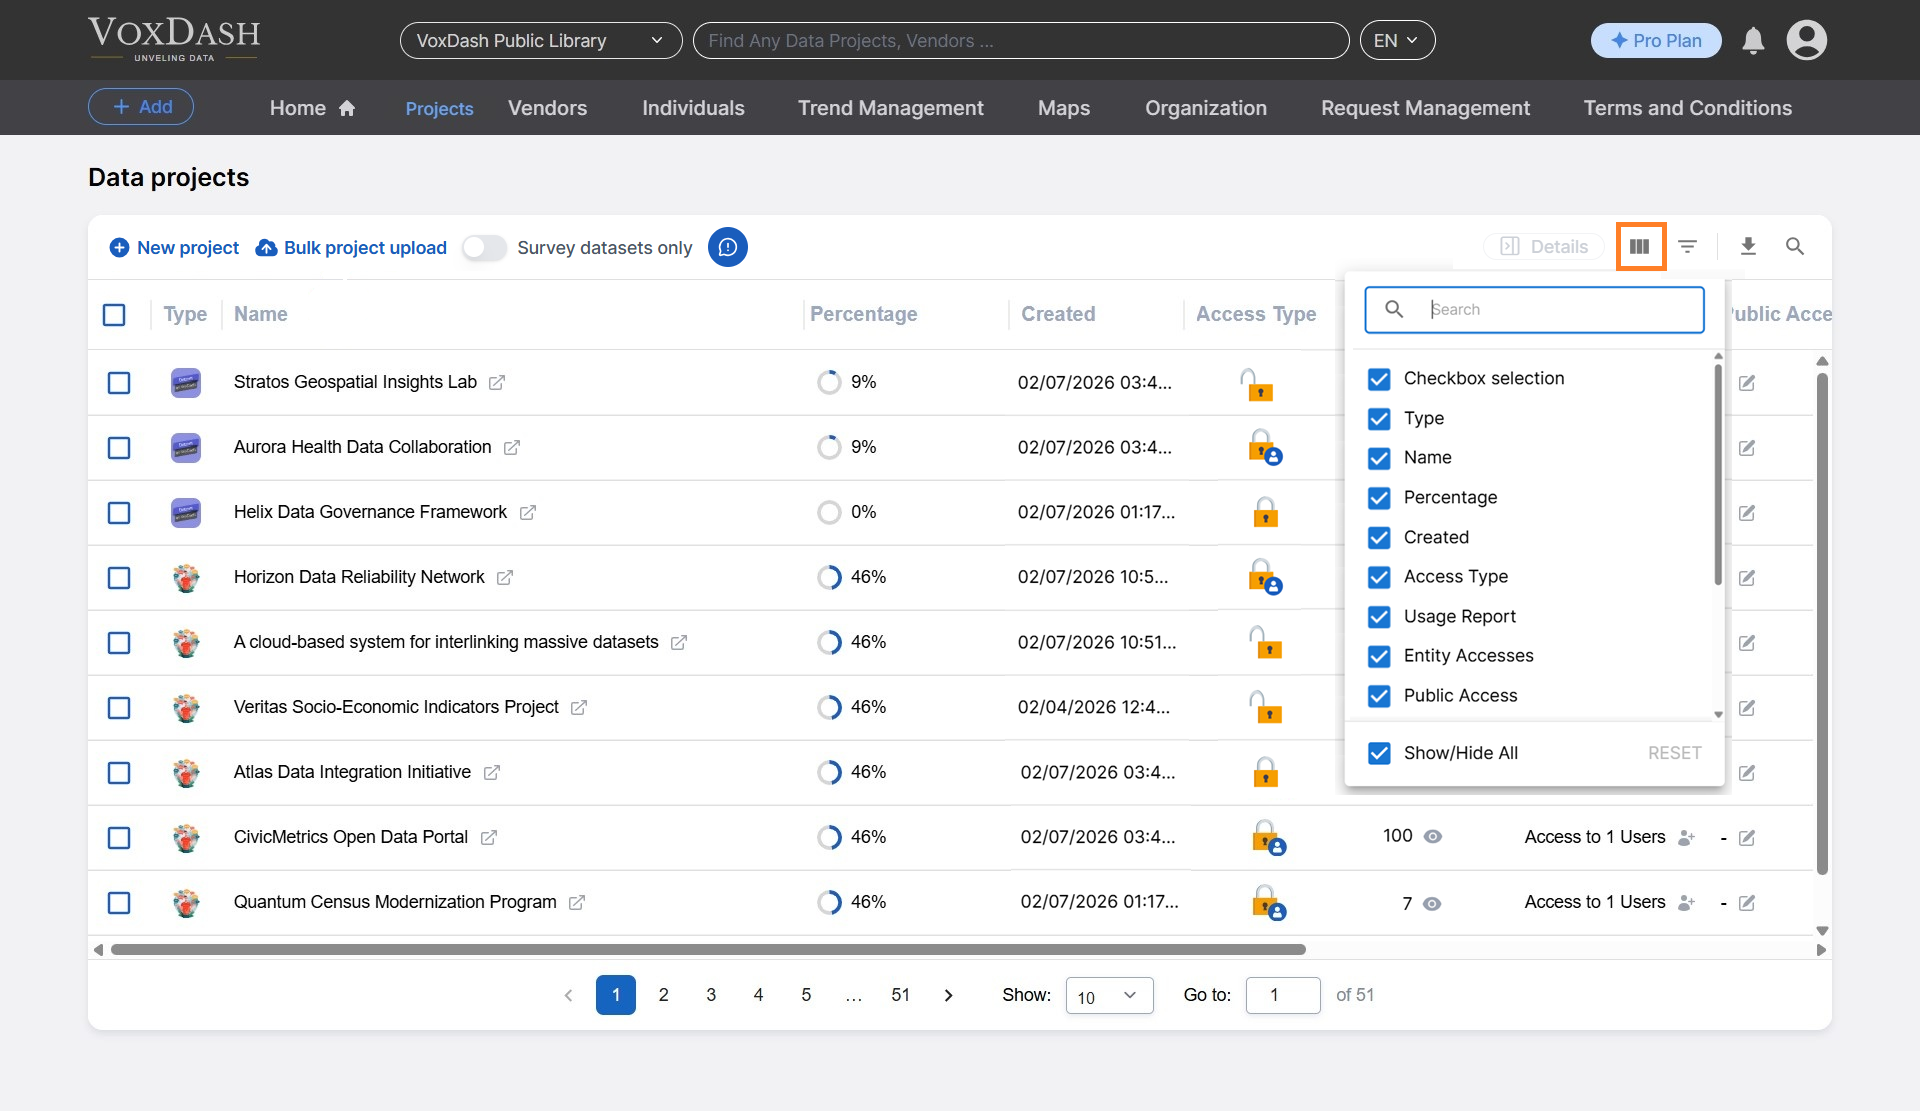
Task: Select the checkbox for Aurora Health Data Collaboration
Action: click(119, 448)
